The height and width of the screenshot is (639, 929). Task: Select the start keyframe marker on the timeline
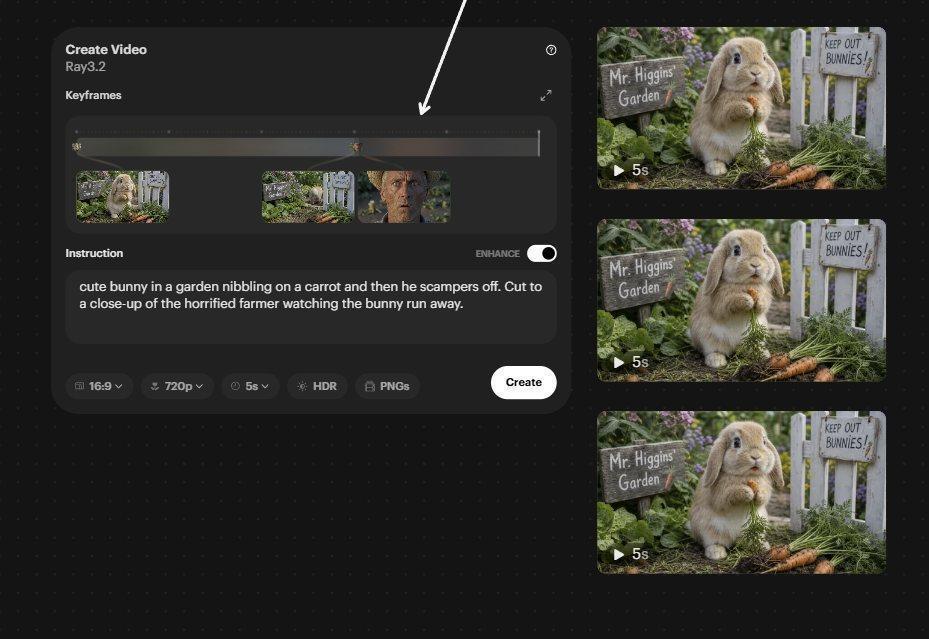click(76, 146)
